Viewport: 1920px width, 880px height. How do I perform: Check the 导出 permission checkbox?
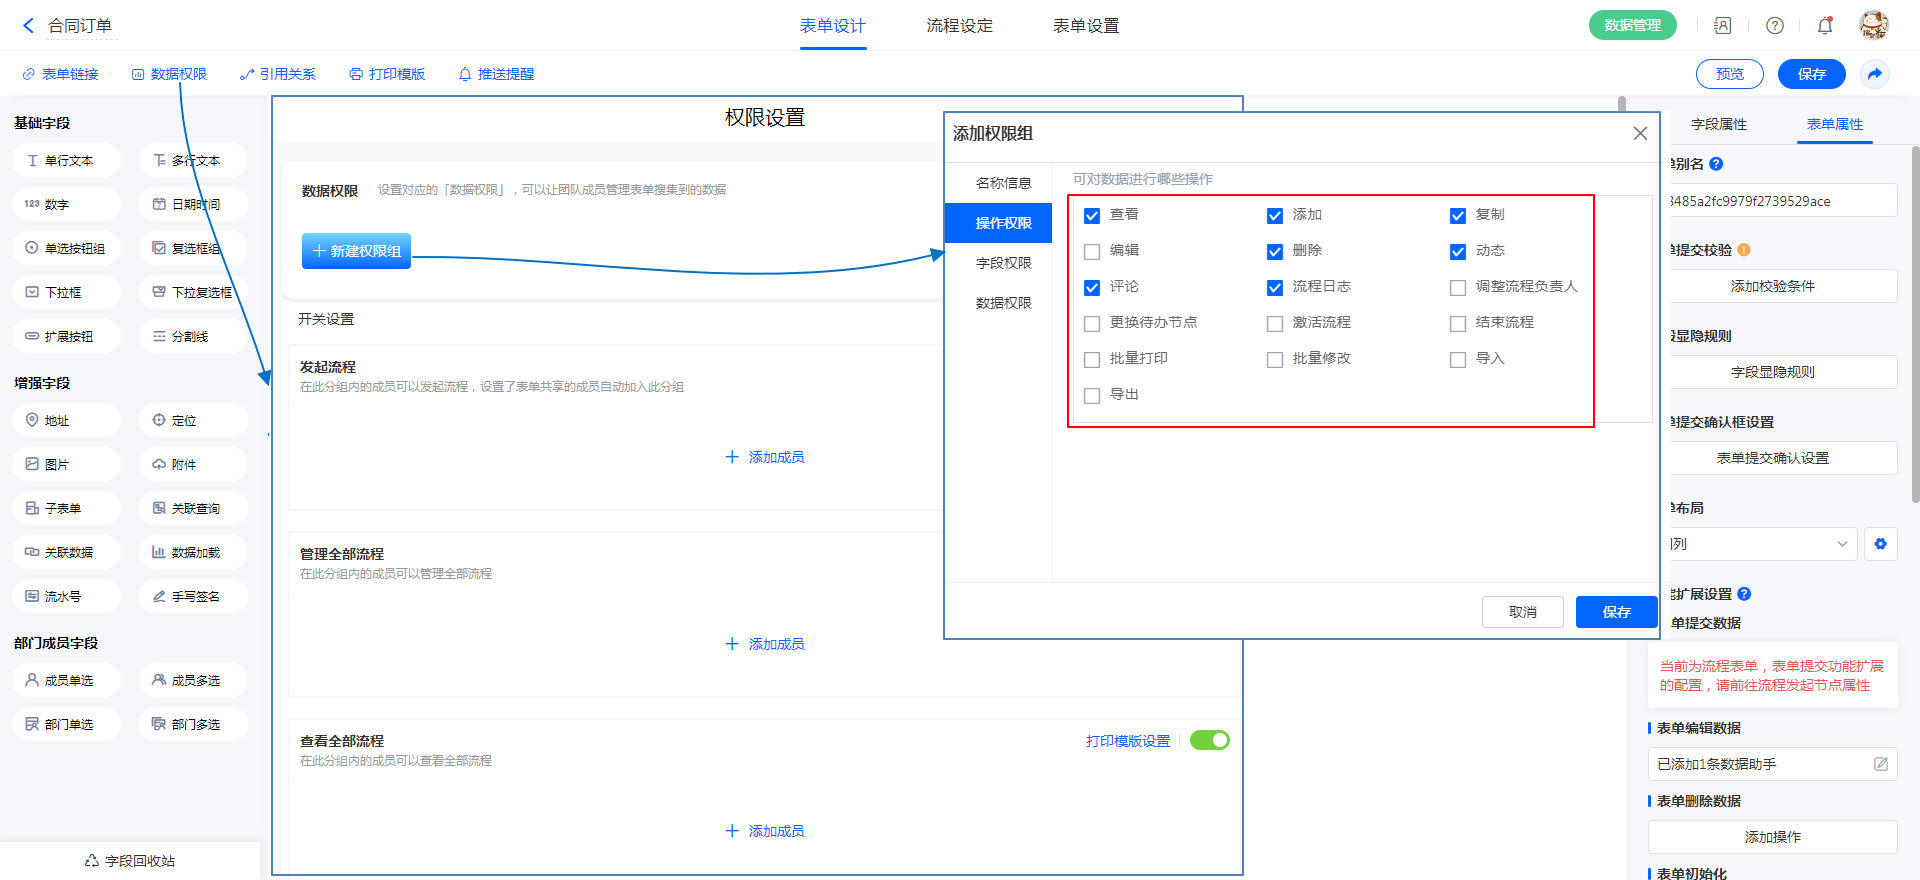(x=1092, y=396)
